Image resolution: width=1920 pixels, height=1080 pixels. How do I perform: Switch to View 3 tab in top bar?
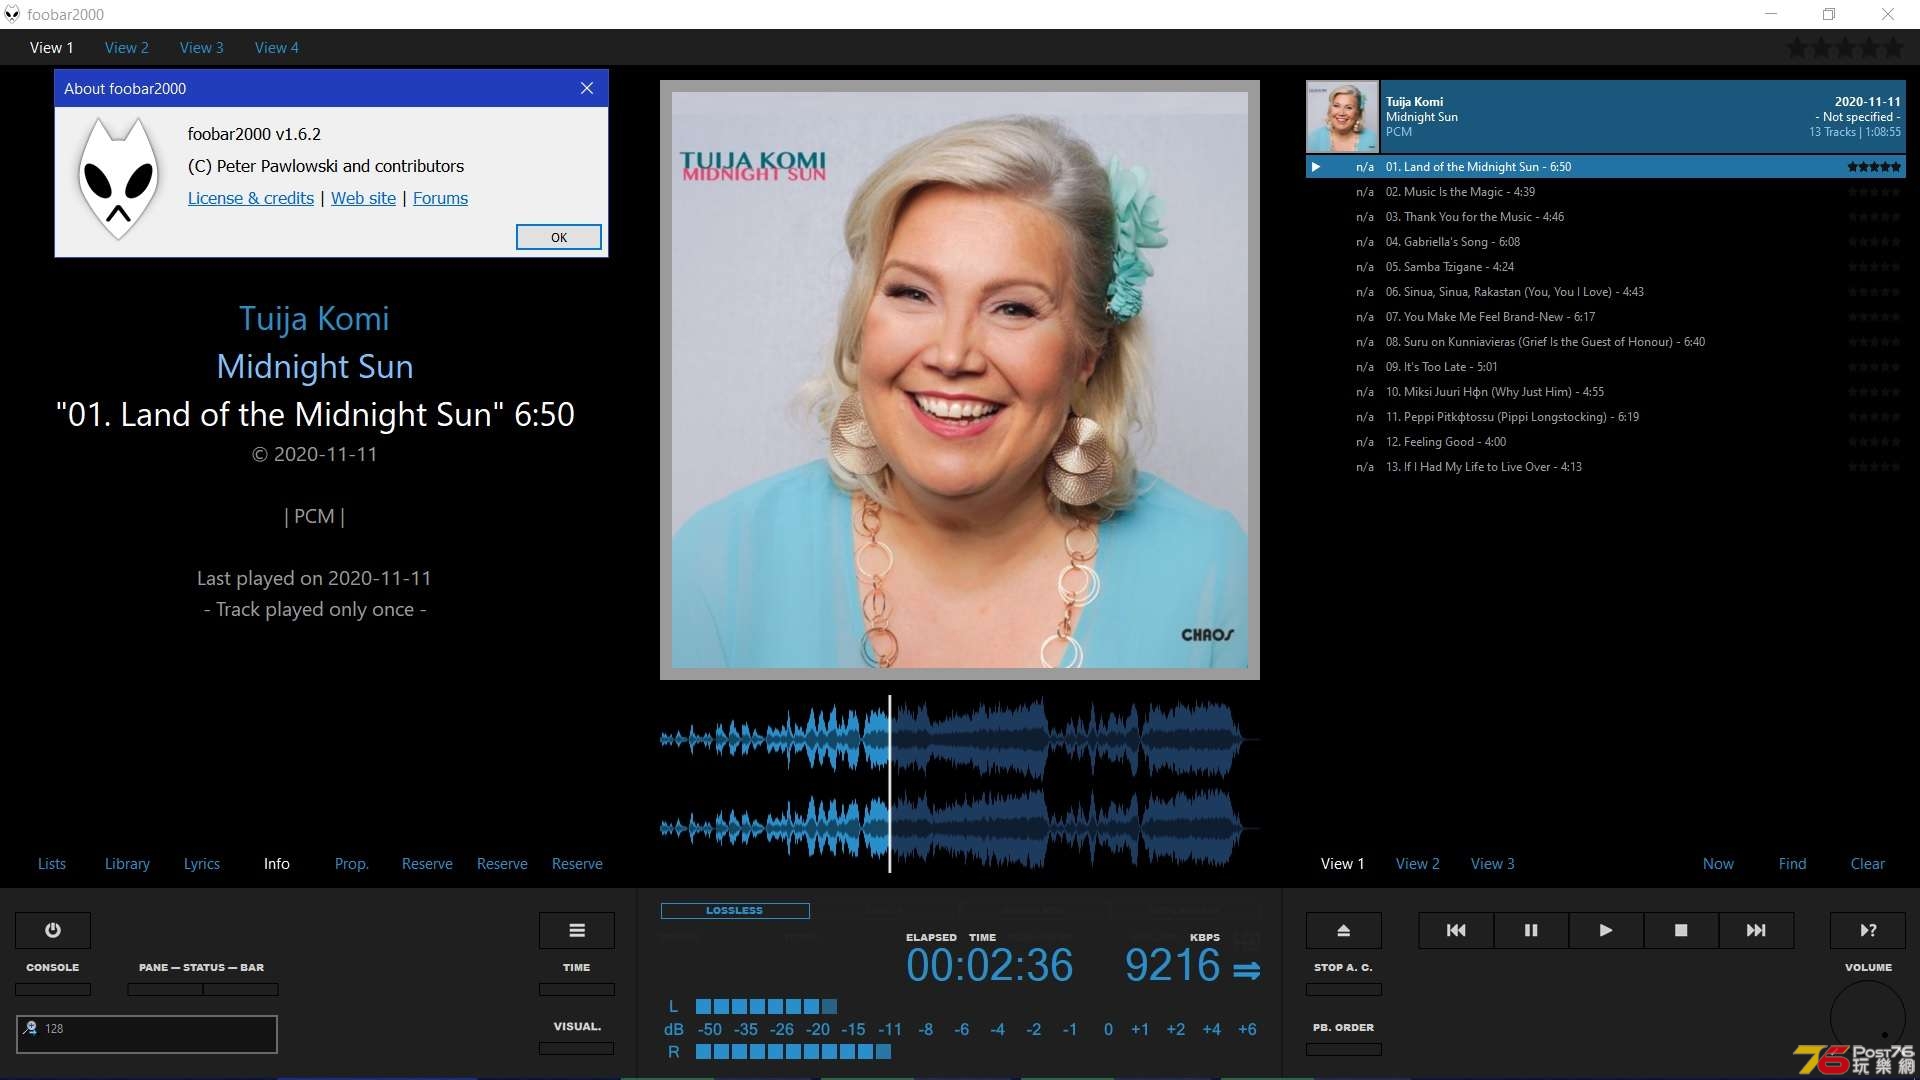coord(201,48)
